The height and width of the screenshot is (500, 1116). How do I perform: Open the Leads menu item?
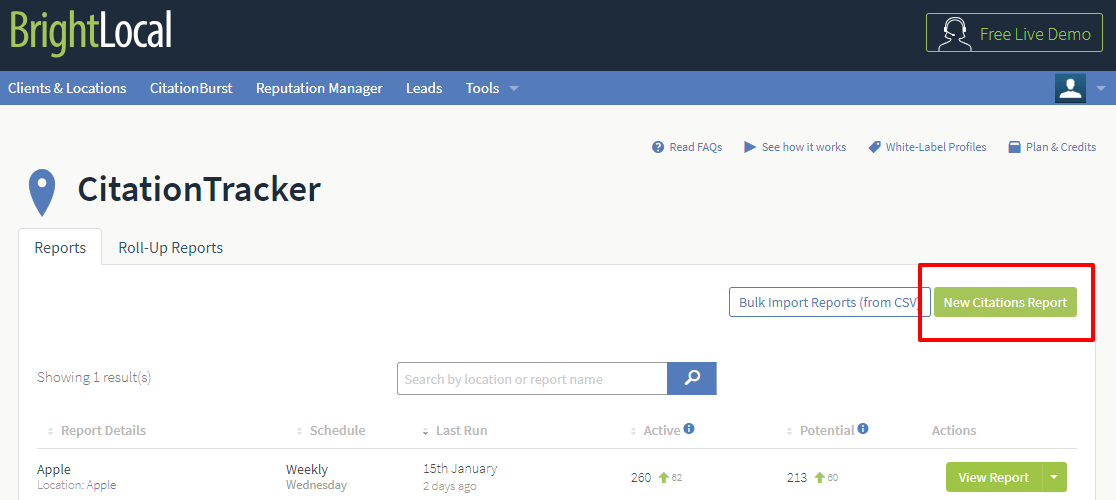pos(424,88)
